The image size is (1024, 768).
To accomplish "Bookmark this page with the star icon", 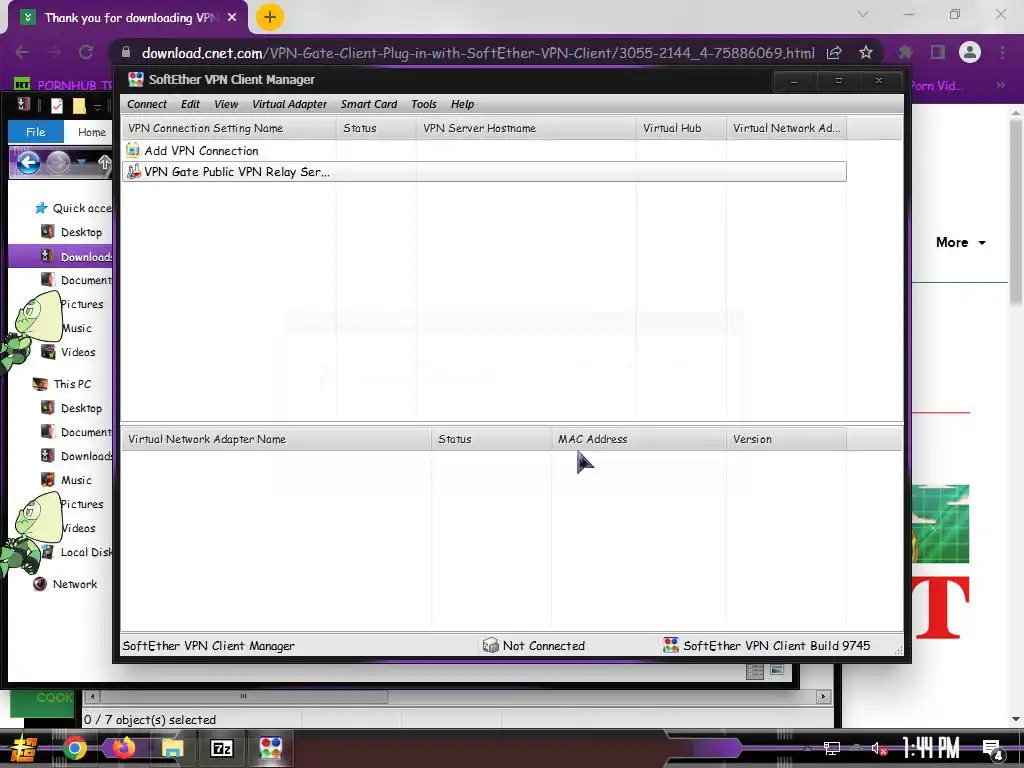I will tap(866, 52).
